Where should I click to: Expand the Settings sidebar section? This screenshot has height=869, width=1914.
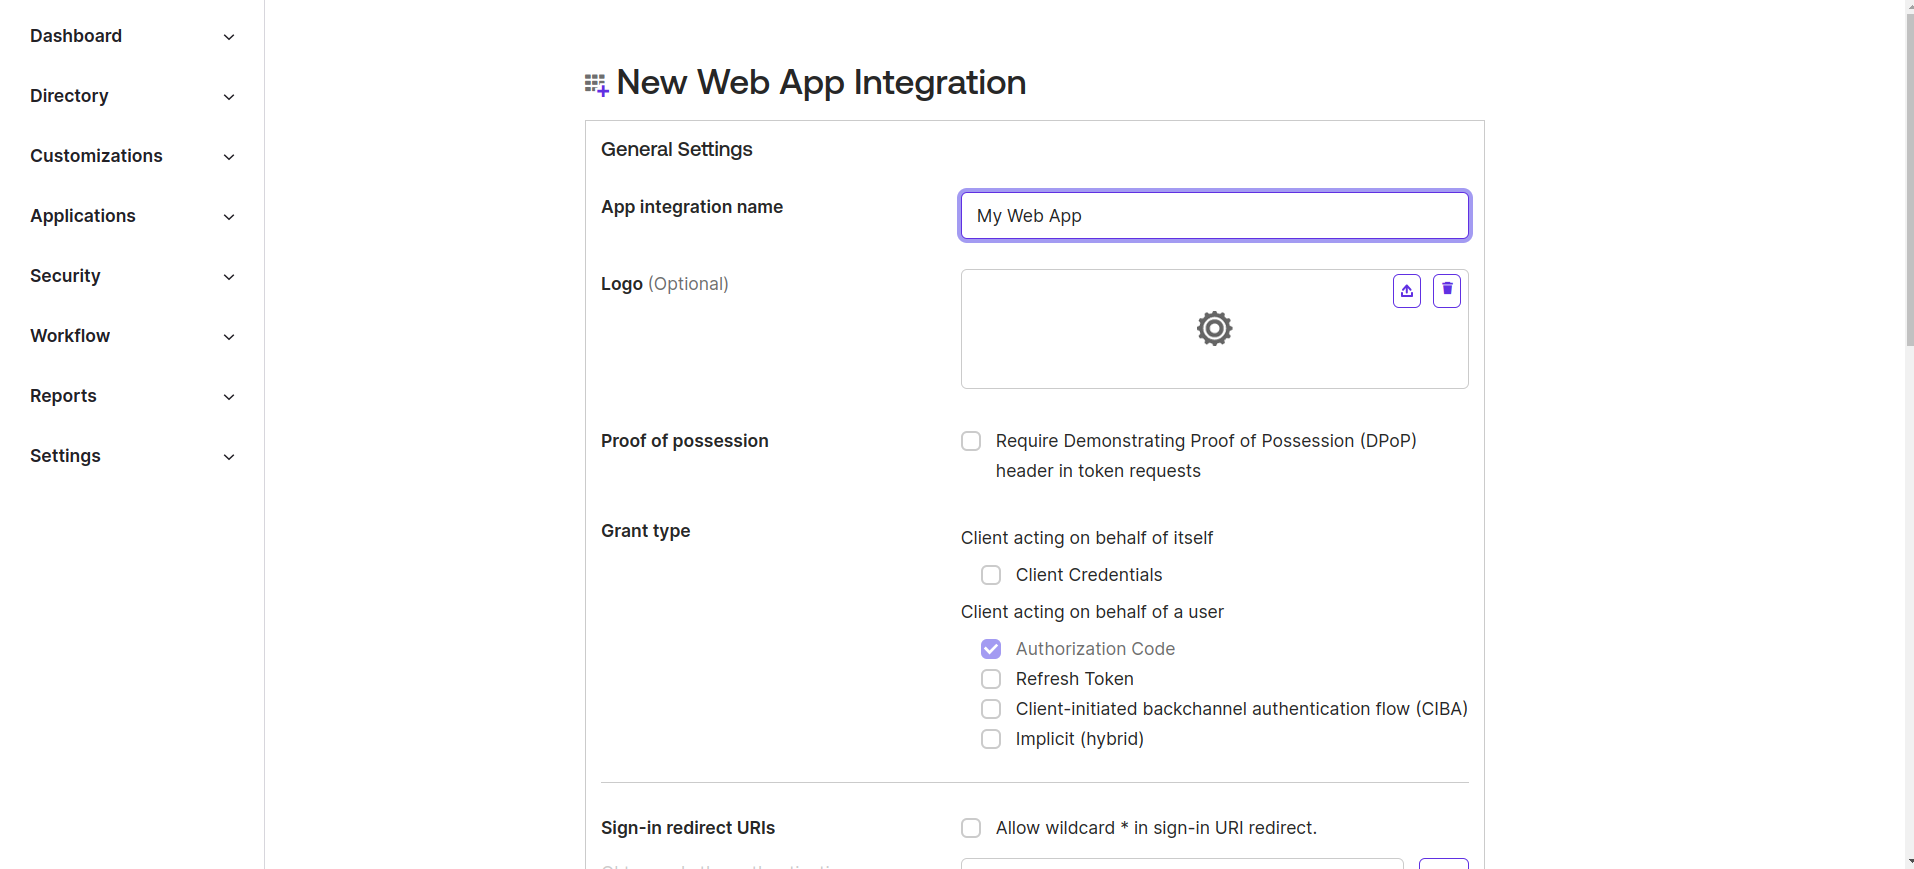point(229,457)
